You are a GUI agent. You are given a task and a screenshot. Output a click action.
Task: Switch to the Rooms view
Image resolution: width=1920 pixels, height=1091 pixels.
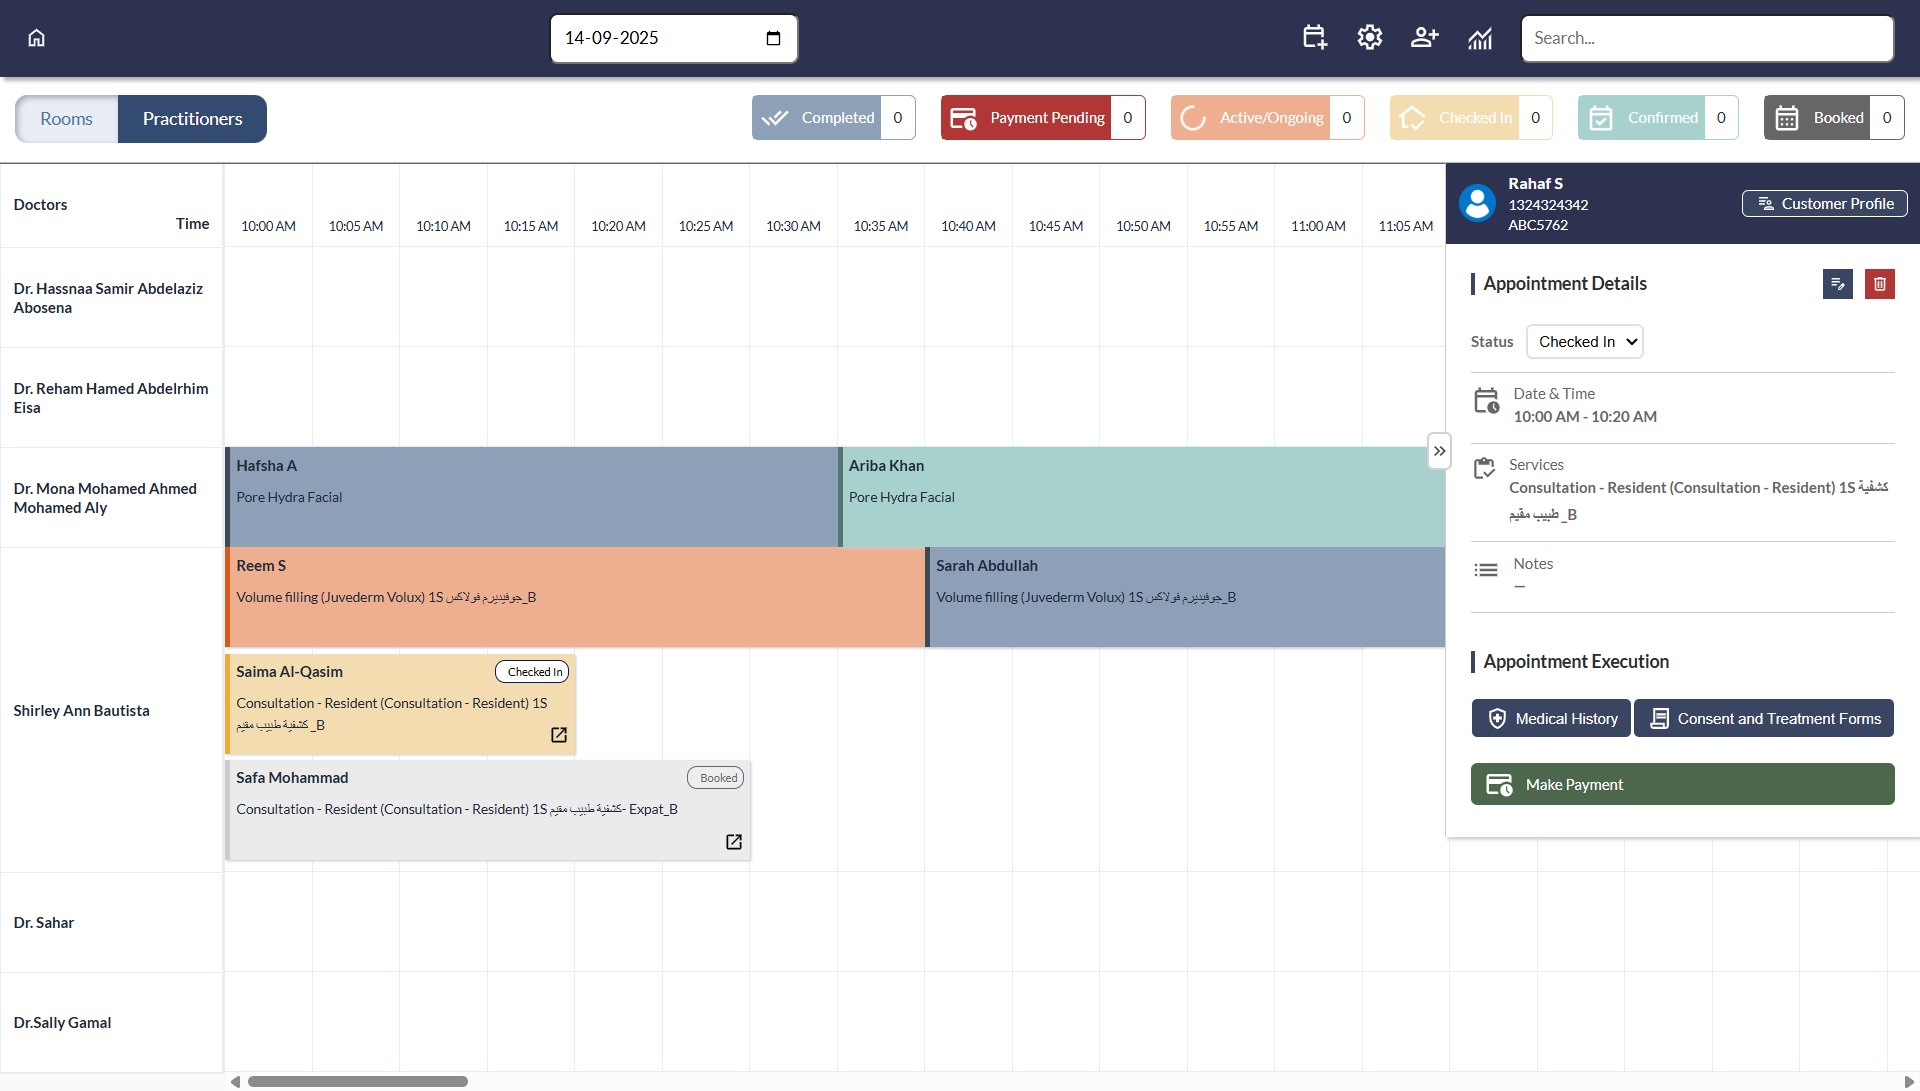[65, 118]
